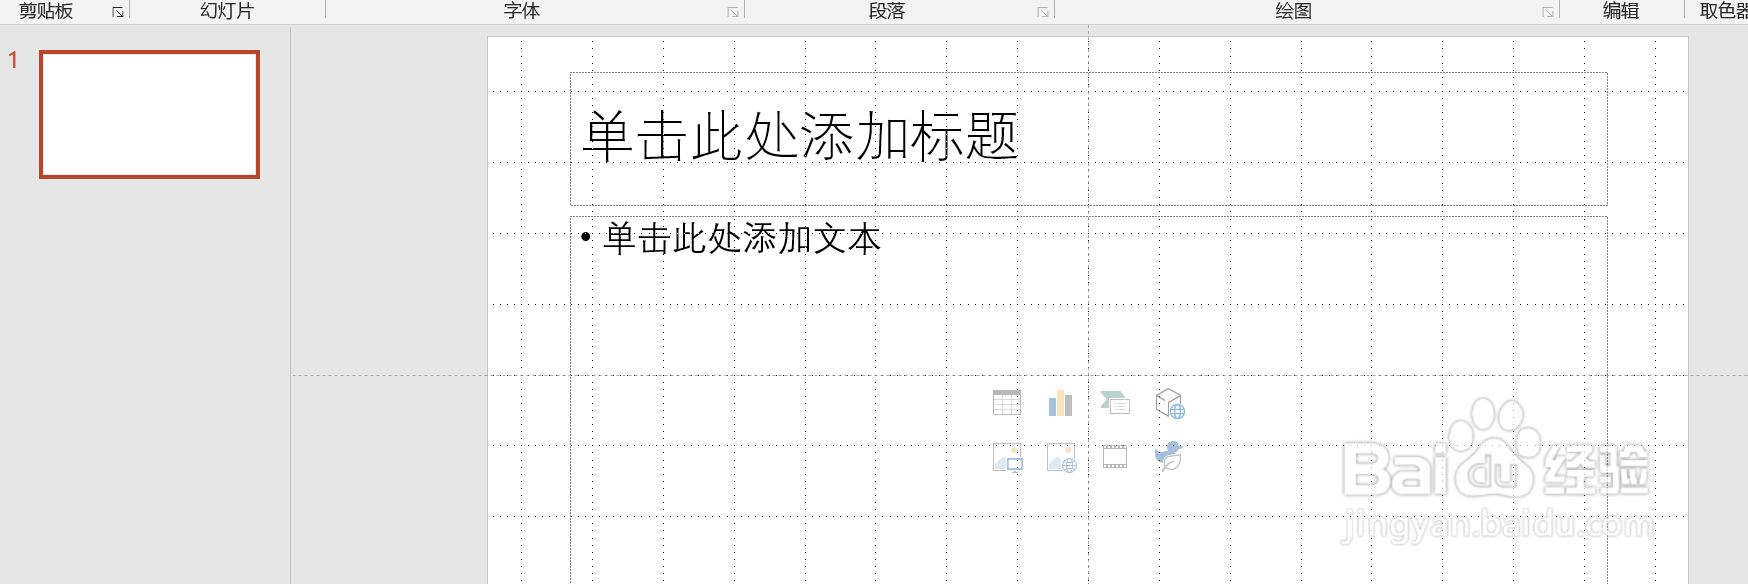The image size is (1748, 584).
Task: Insert online pictures via globe picture icon
Action: coord(1061,458)
